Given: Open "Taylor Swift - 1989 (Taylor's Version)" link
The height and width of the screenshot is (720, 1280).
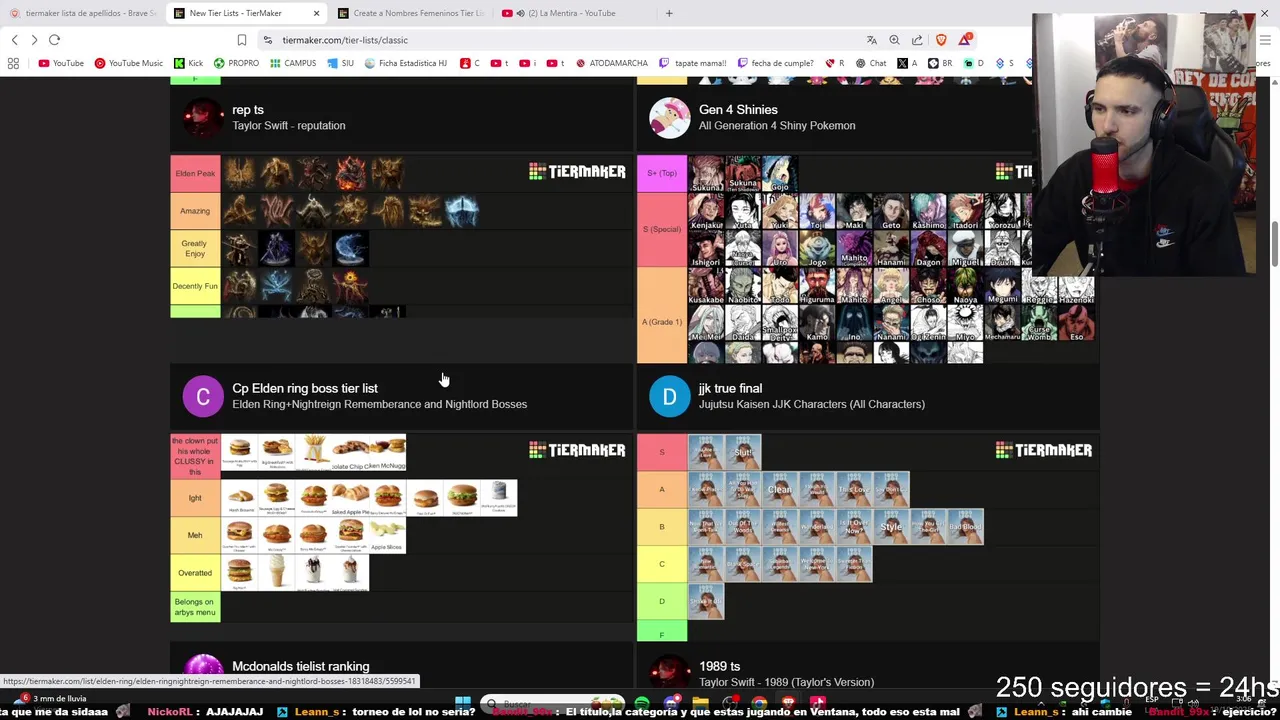Looking at the screenshot, I should click(786, 682).
